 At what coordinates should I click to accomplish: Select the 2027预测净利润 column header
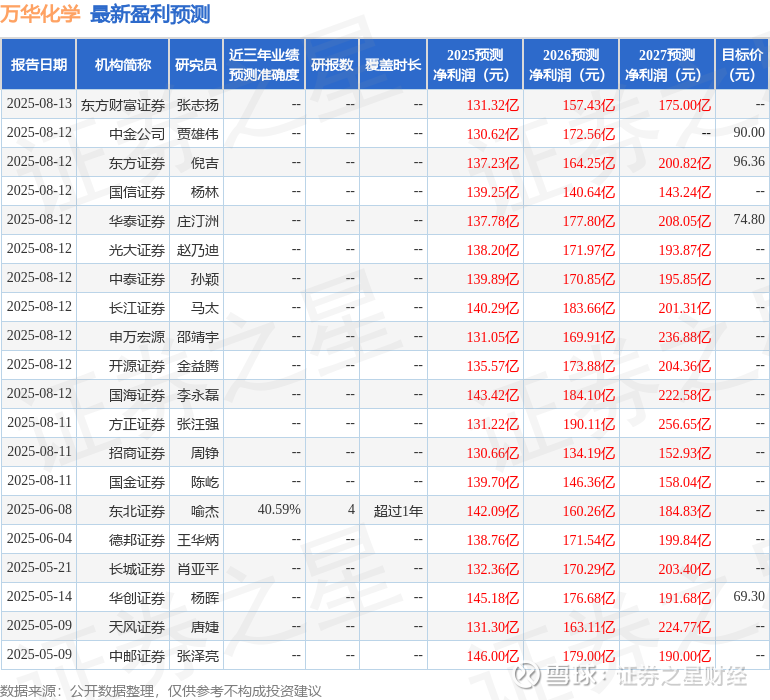coord(667,64)
